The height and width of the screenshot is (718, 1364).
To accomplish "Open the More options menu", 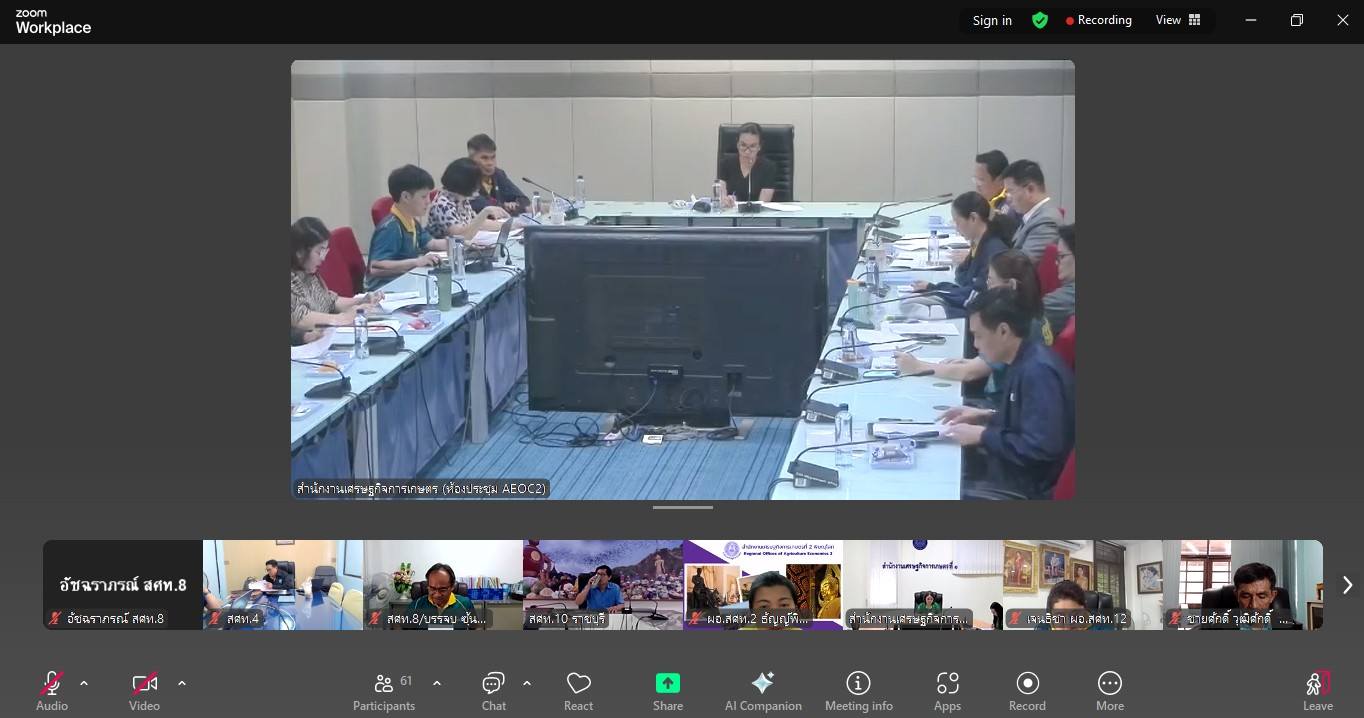I will 1109,691.
